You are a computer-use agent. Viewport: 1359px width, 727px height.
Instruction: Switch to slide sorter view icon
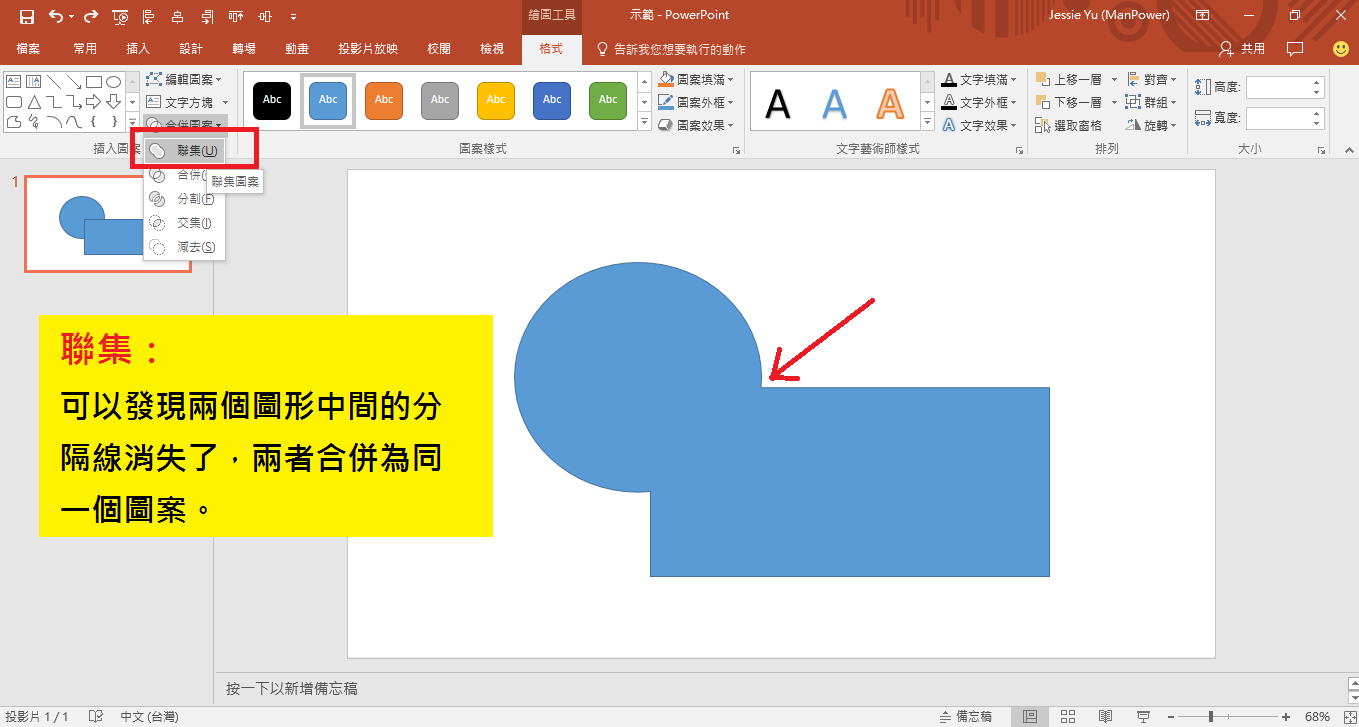(1068, 716)
